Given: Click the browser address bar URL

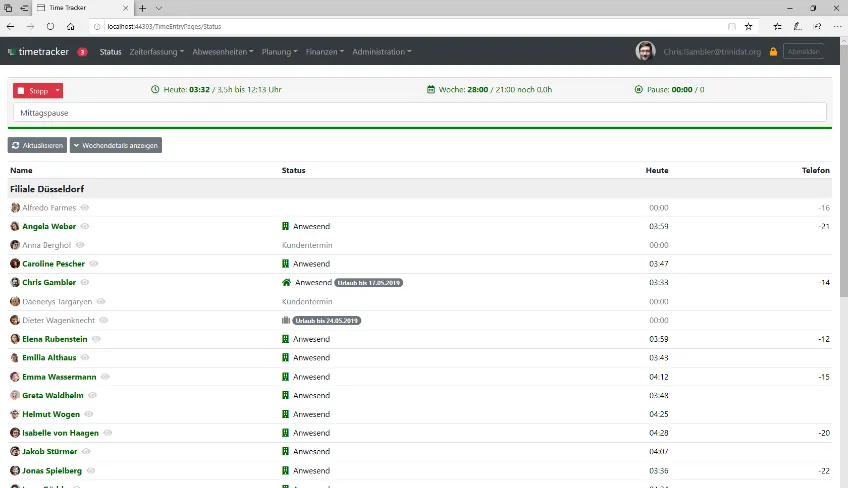Looking at the screenshot, I should point(164,27).
